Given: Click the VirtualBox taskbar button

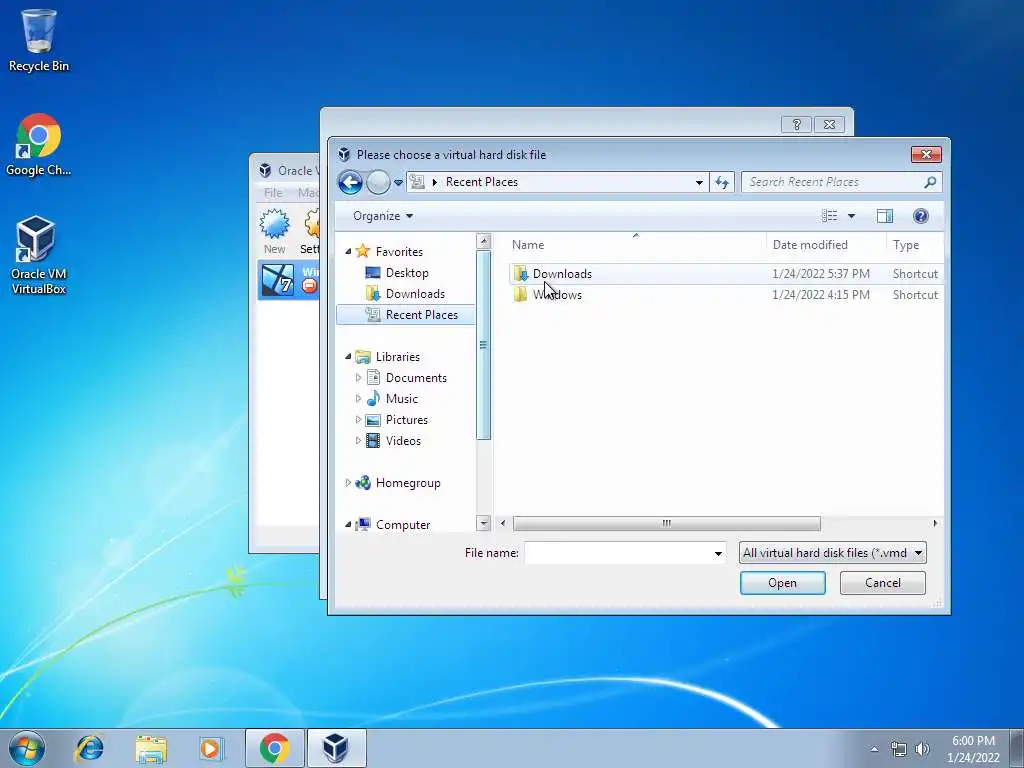Looking at the screenshot, I should 336,748.
